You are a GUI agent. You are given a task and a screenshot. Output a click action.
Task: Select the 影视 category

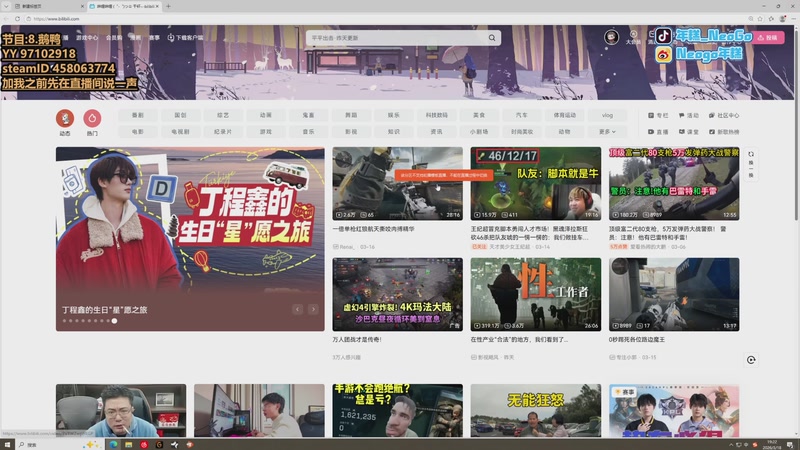351,132
